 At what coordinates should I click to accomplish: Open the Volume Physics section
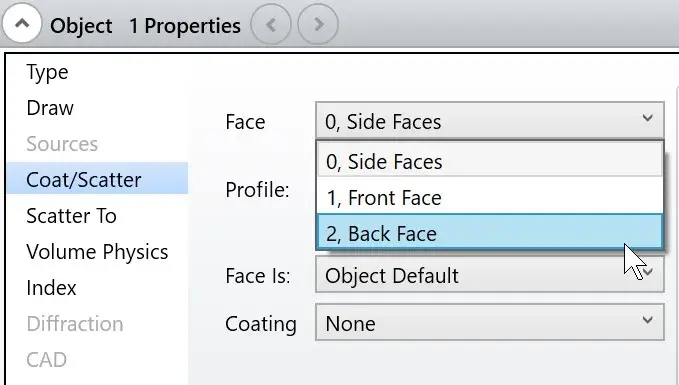[x=97, y=252]
